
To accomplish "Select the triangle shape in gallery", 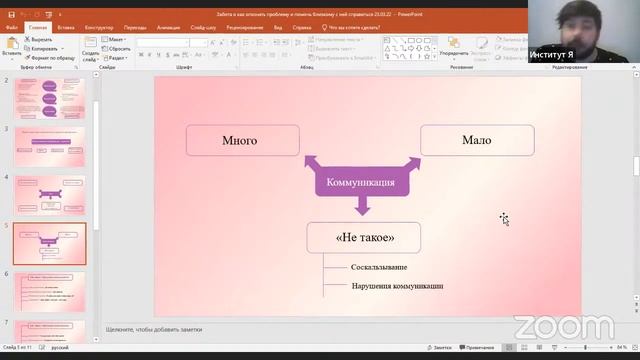I will 387,48.
